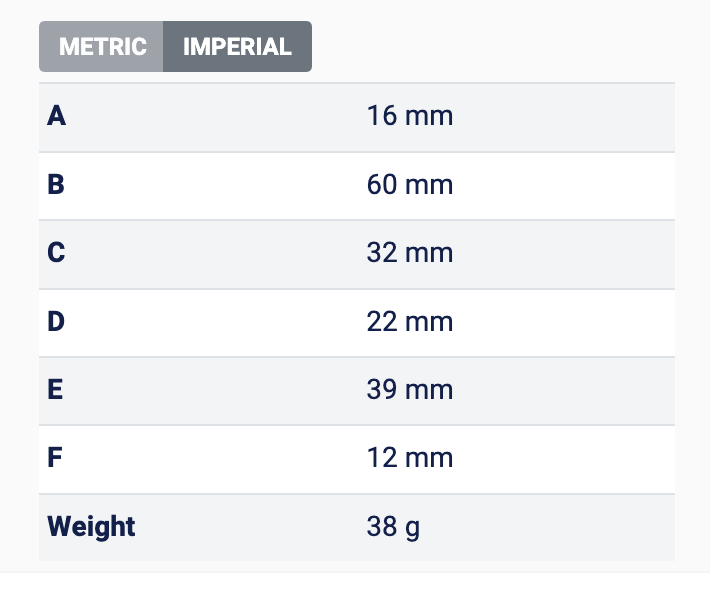Select the 38 g weight value
This screenshot has width=710, height=596.
point(393,526)
